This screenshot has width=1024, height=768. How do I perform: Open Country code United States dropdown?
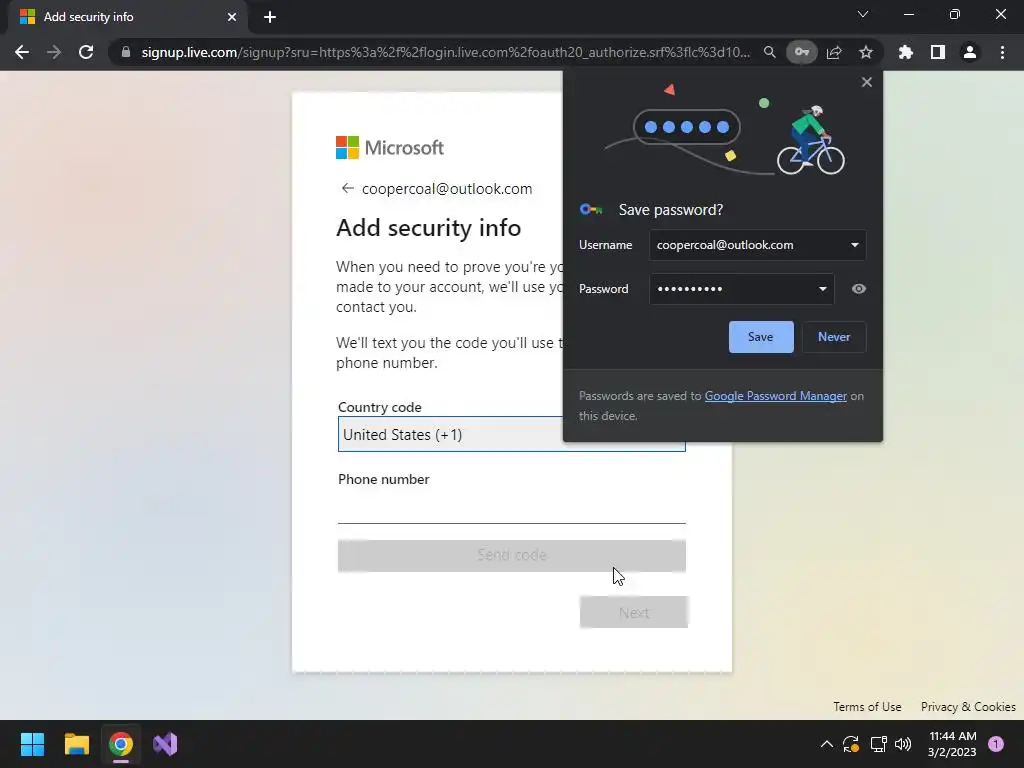511,434
